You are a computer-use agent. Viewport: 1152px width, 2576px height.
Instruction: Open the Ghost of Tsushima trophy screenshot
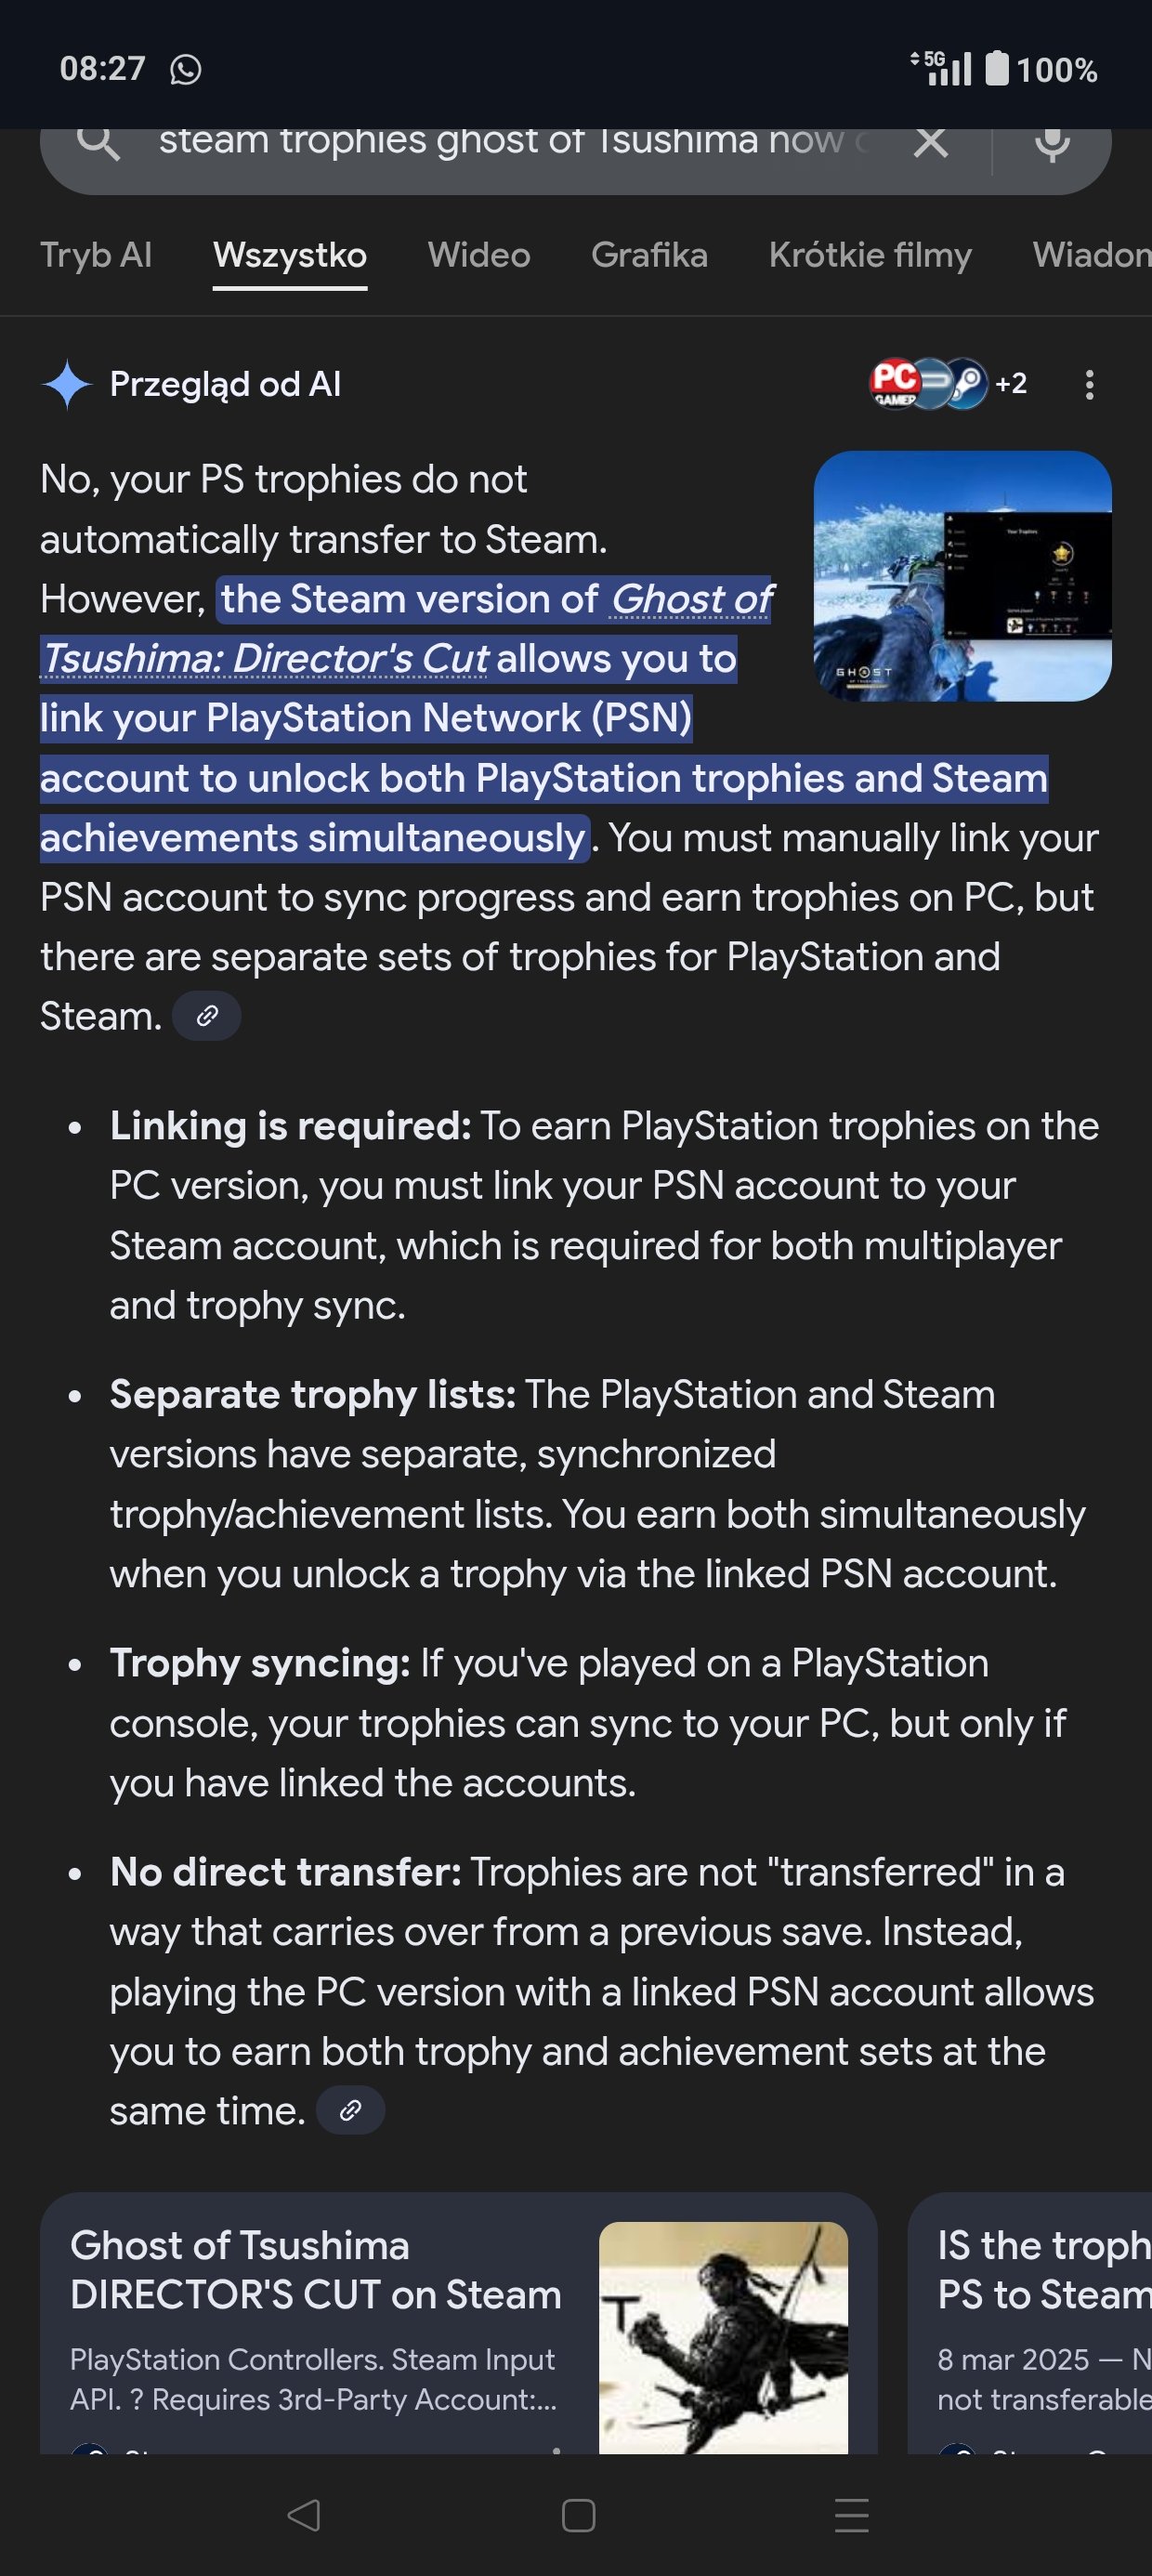click(962, 576)
